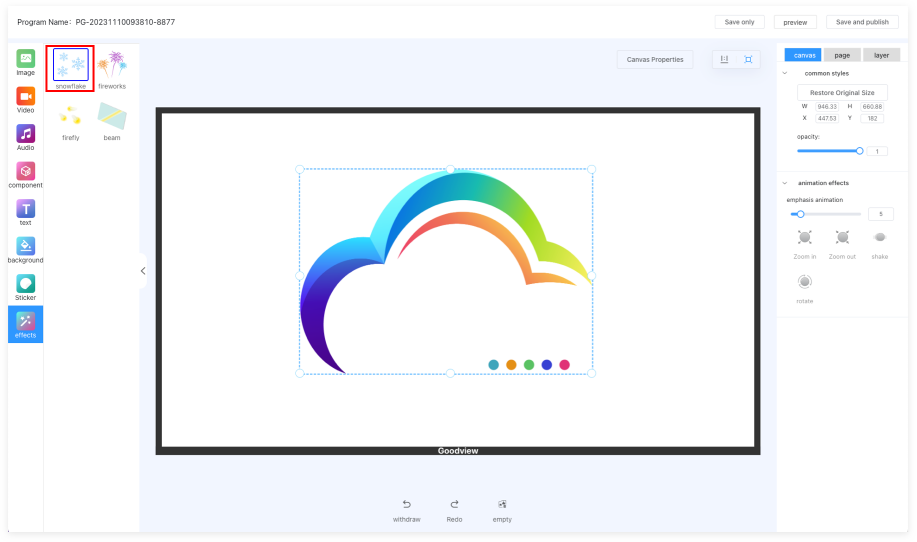The height and width of the screenshot is (542, 917).
Task: Click the X position input field
Action: tap(827, 118)
